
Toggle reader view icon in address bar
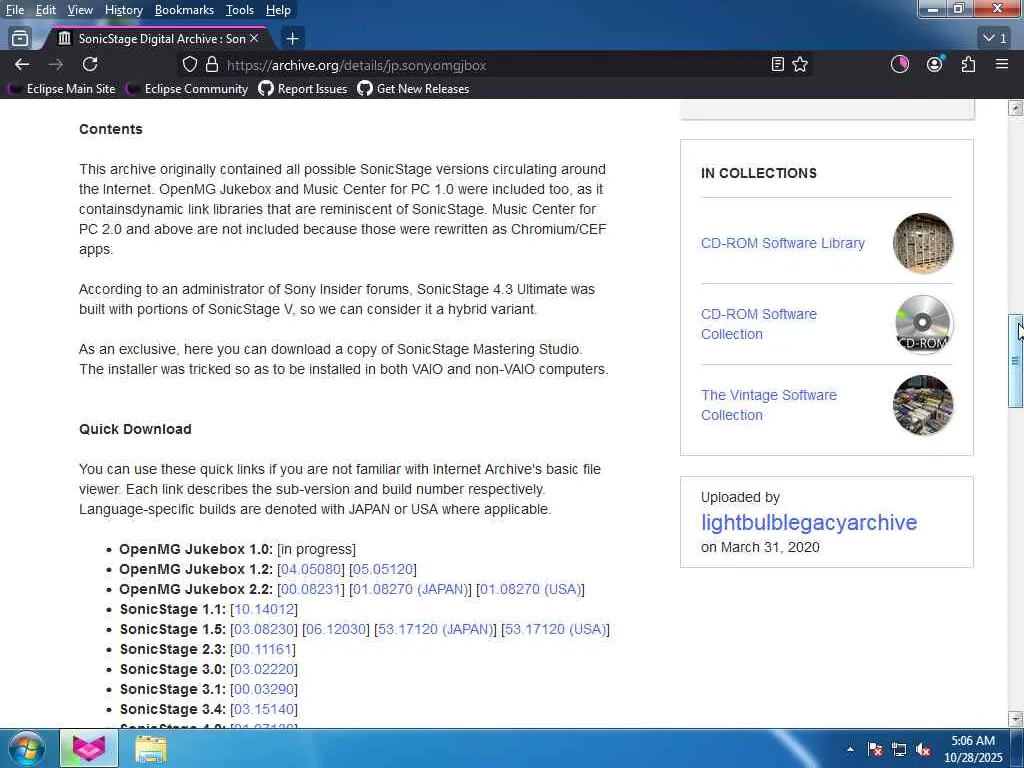[x=777, y=64]
